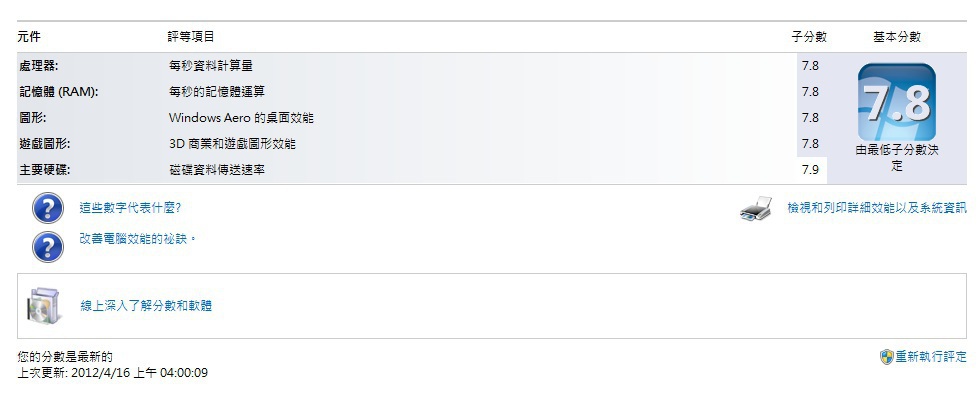Select the 圖形 component row label
The image size is (978, 410).
click(x=31, y=117)
